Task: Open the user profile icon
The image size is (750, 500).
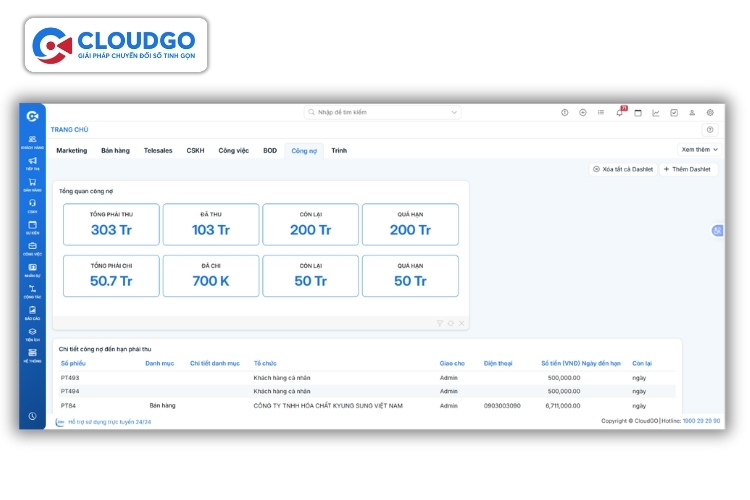Action: click(x=692, y=113)
